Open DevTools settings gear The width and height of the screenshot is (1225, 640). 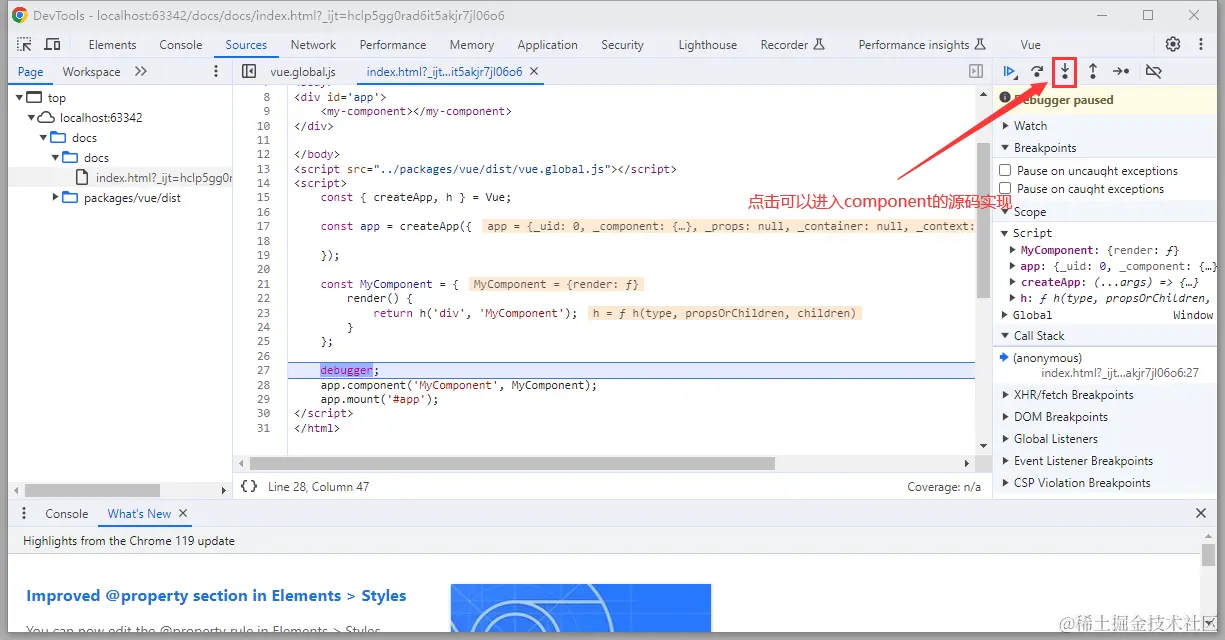tap(1173, 45)
